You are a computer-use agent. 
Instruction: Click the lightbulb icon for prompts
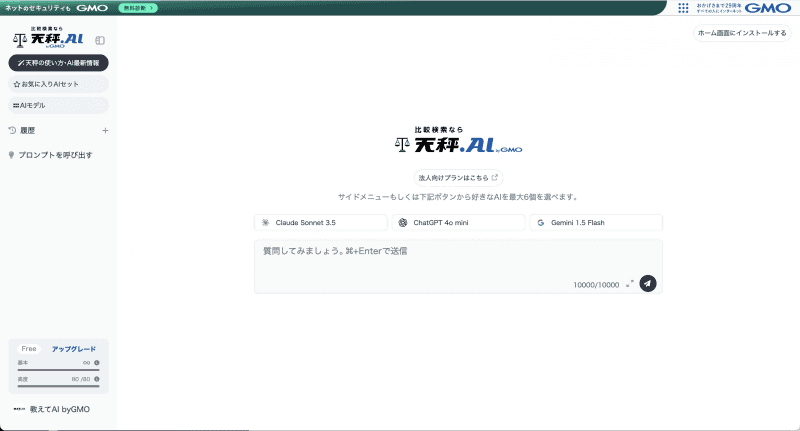tap(11, 155)
